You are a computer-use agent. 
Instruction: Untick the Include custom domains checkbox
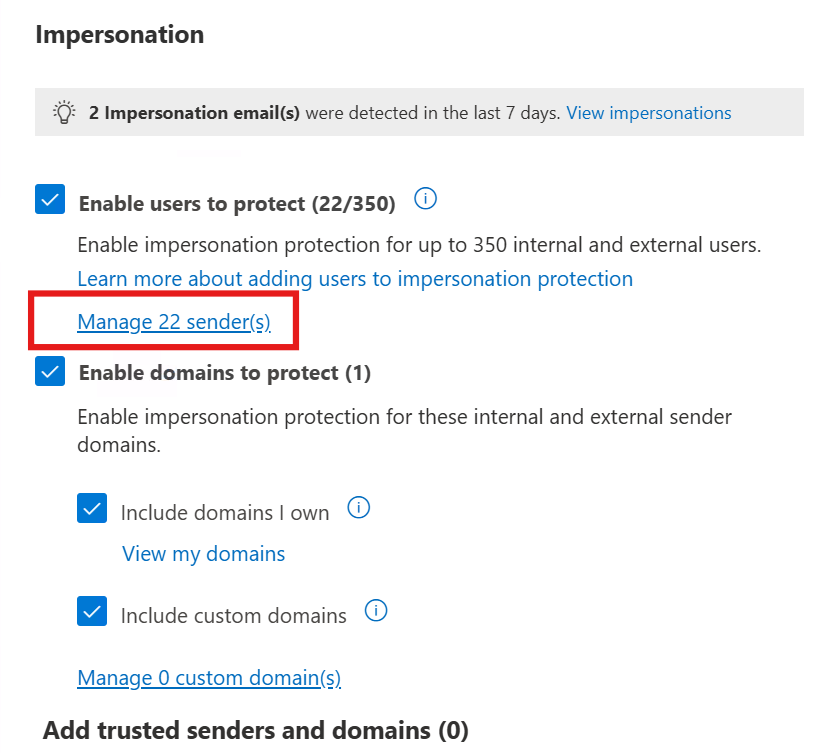pos(92,611)
